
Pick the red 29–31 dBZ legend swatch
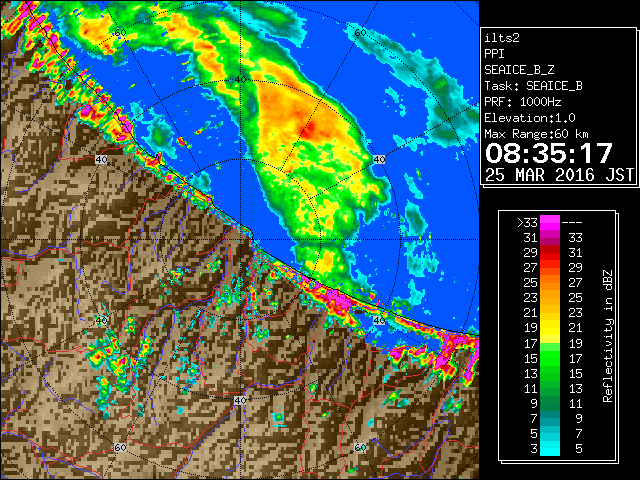(550, 253)
